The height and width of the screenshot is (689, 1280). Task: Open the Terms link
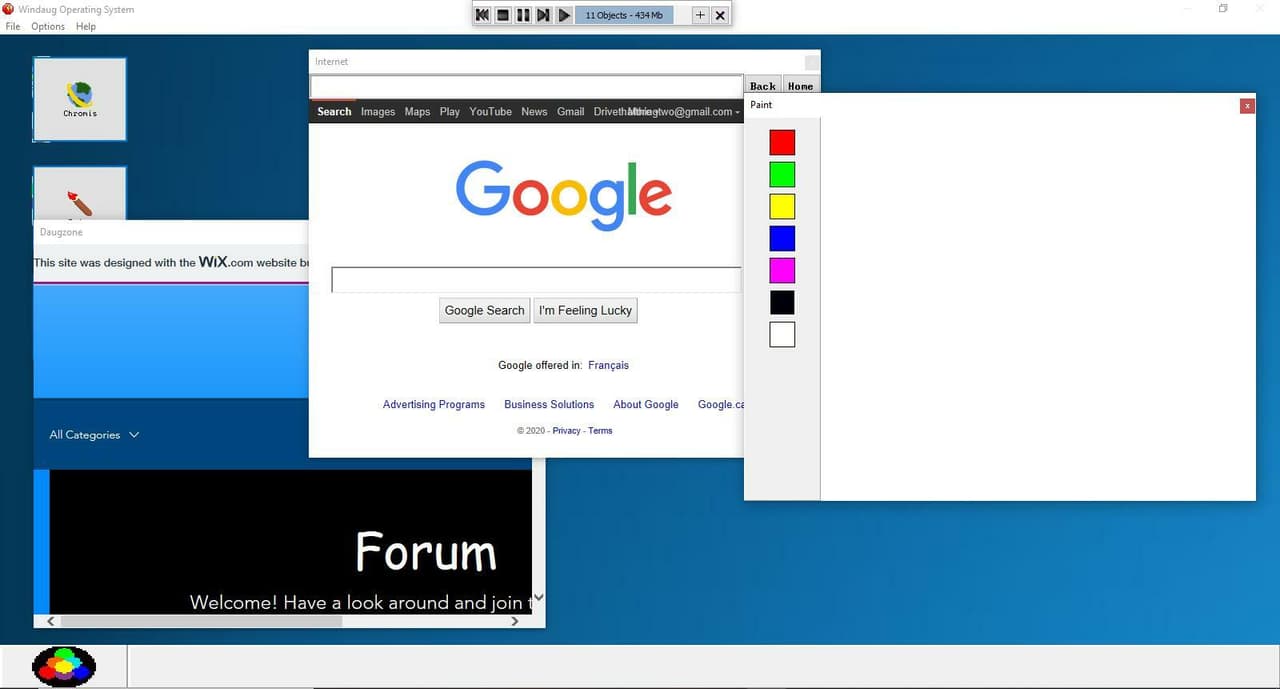(600, 431)
